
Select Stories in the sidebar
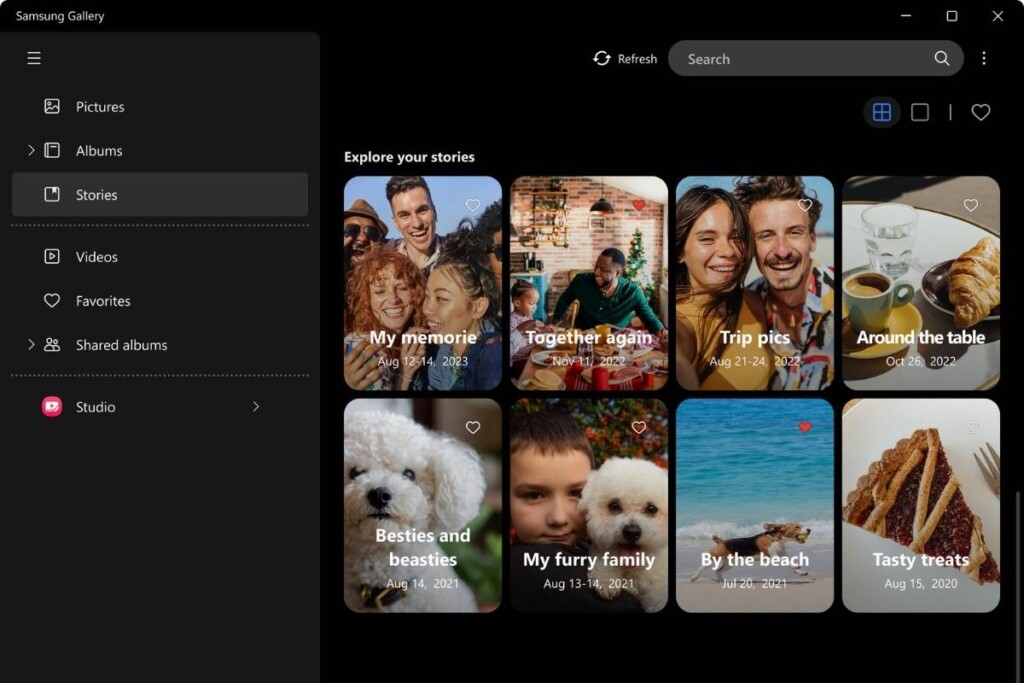(x=160, y=194)
